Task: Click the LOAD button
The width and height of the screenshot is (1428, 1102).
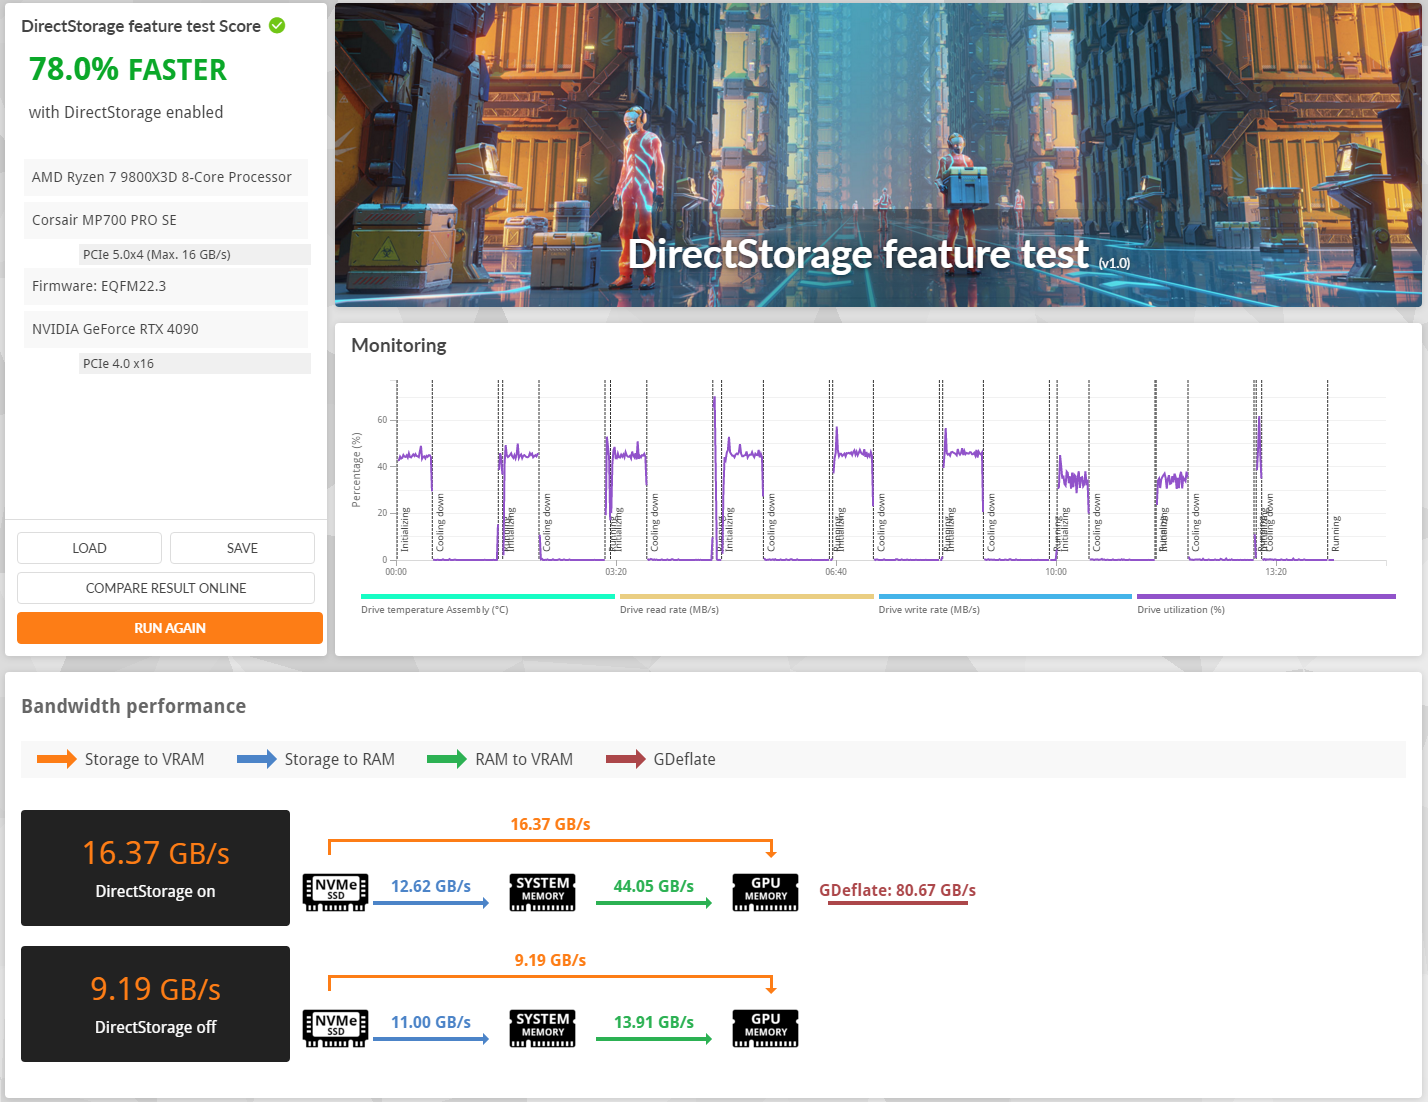Action: 89,548
